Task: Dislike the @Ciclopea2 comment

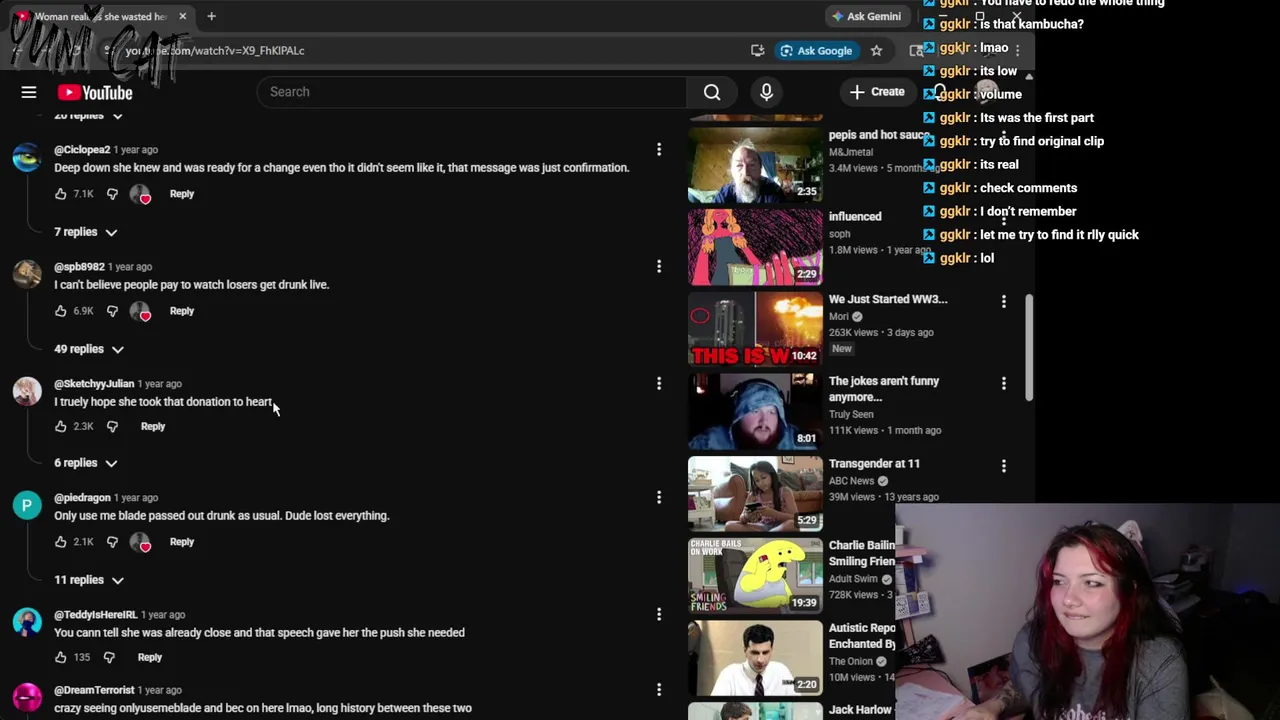Action: pos(112,194)
